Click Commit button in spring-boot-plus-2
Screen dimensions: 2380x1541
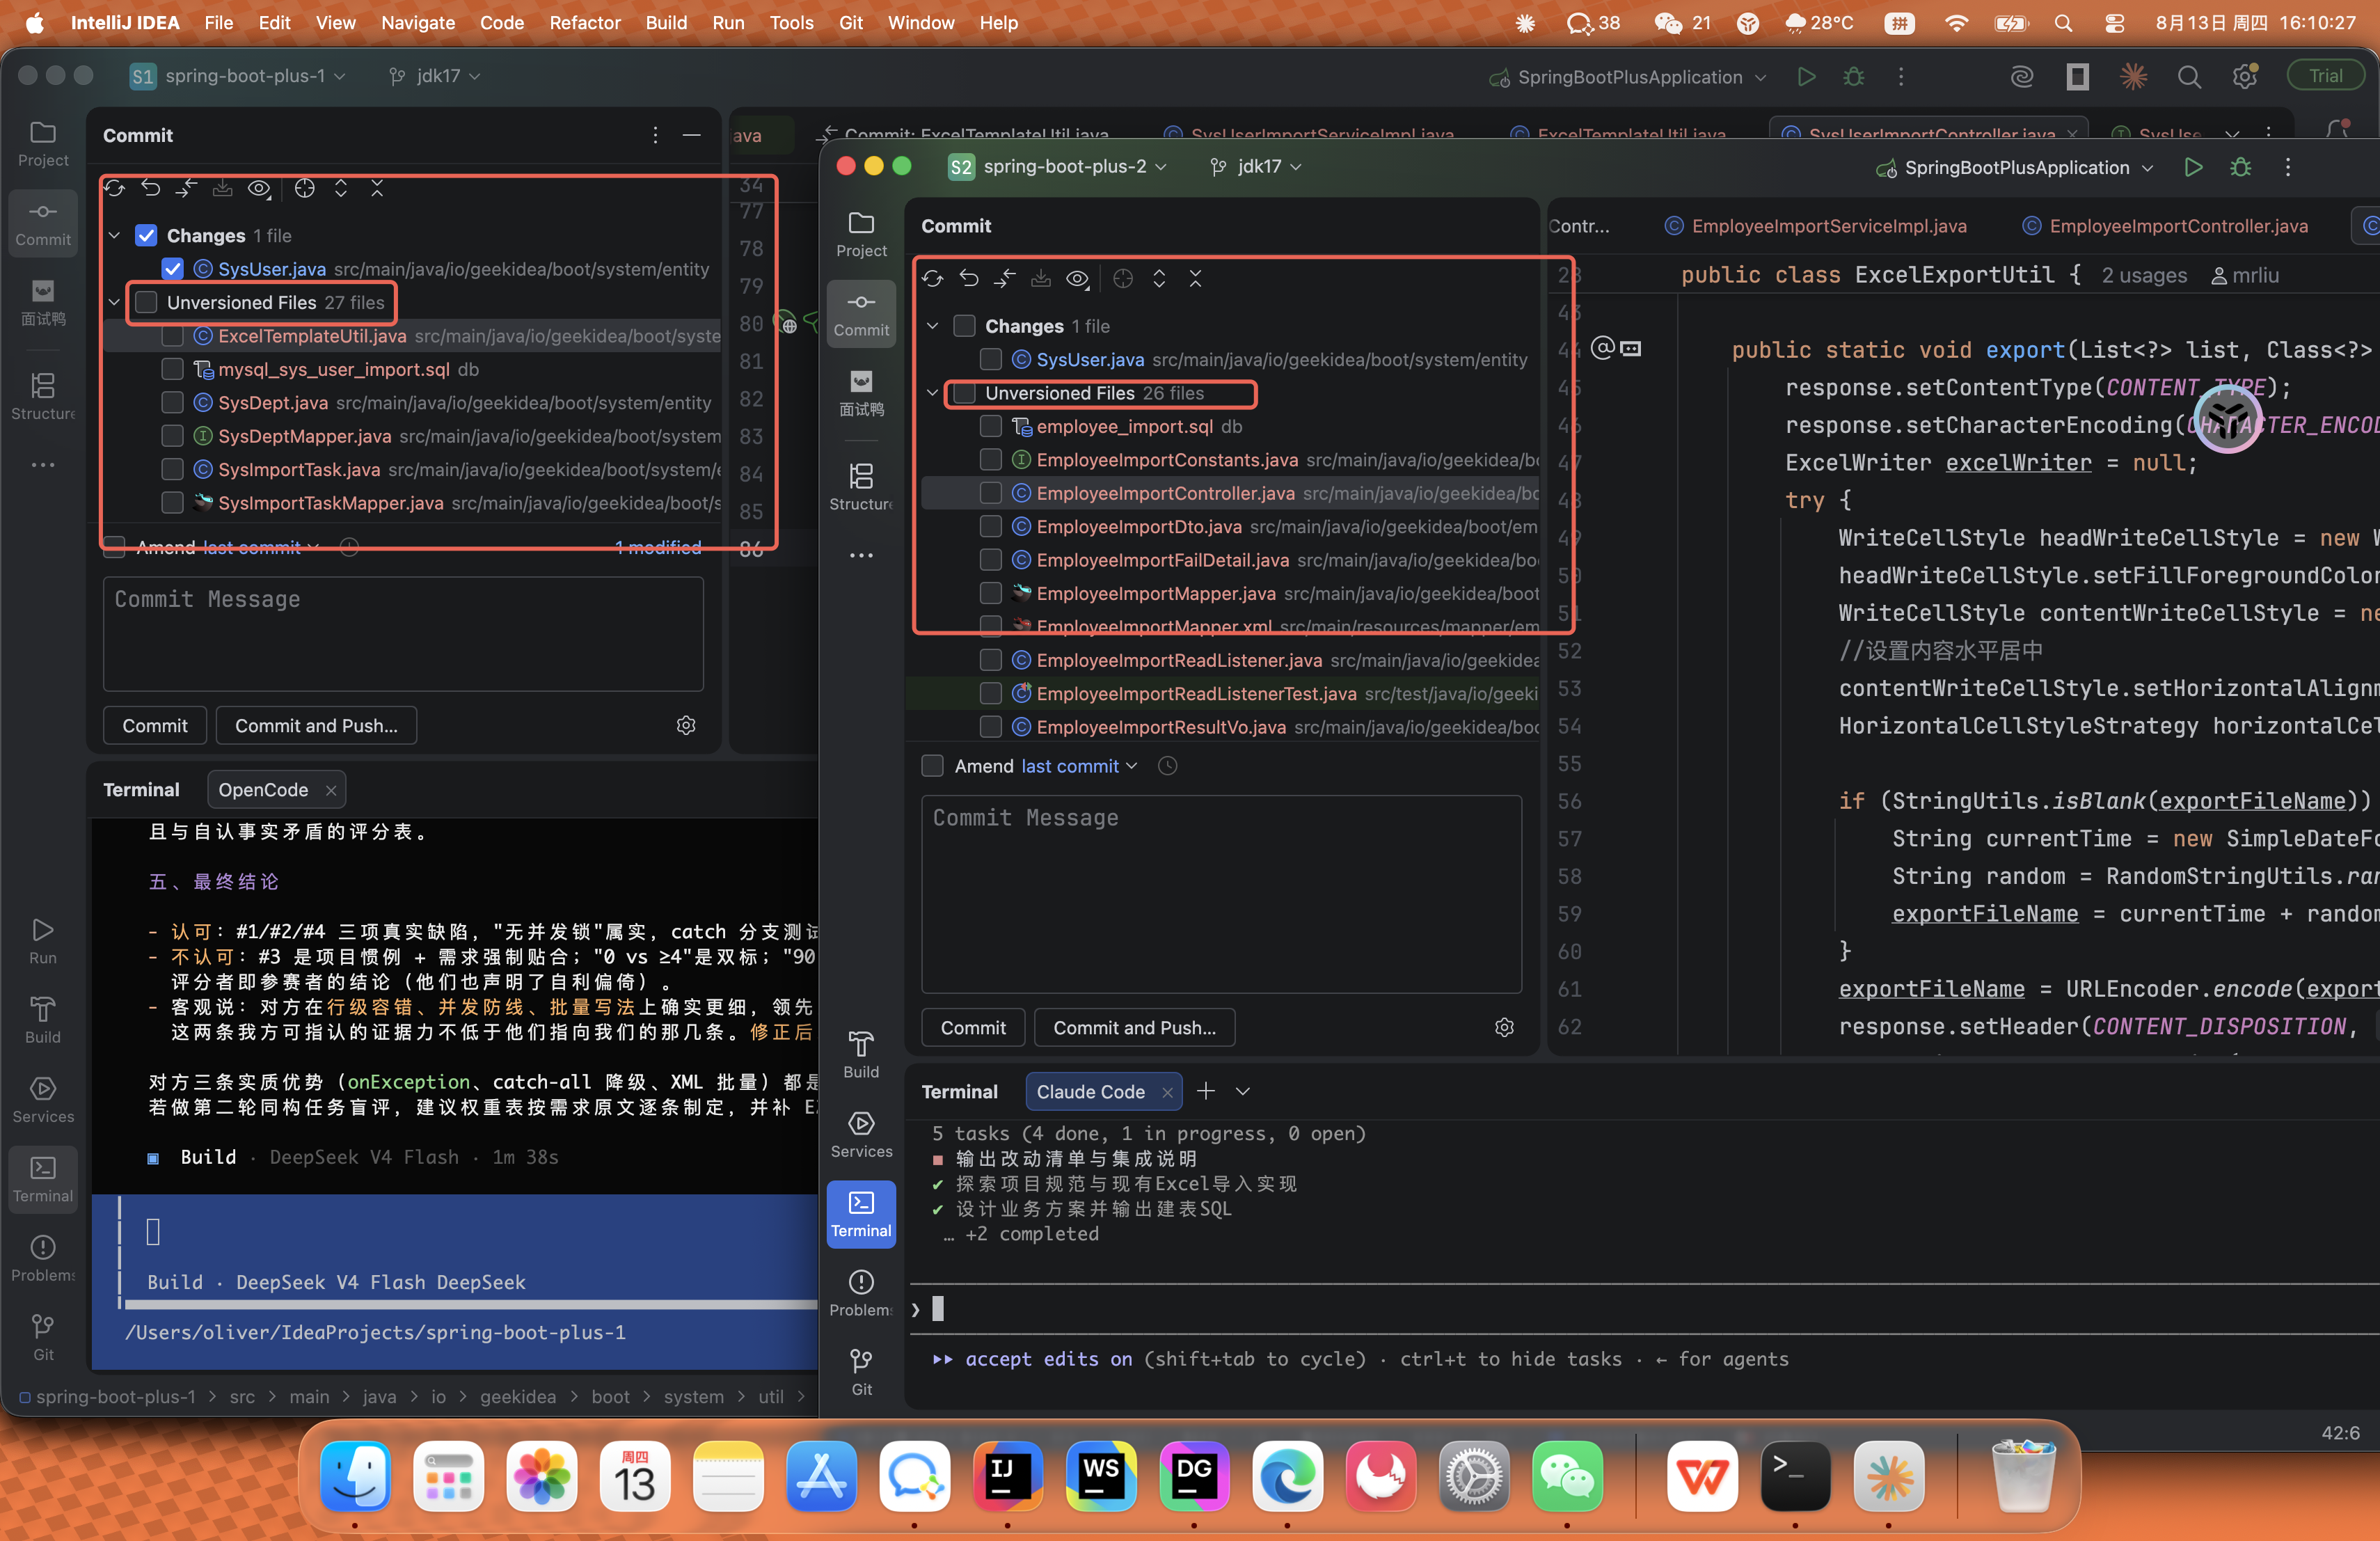(x=973, y=1028)
